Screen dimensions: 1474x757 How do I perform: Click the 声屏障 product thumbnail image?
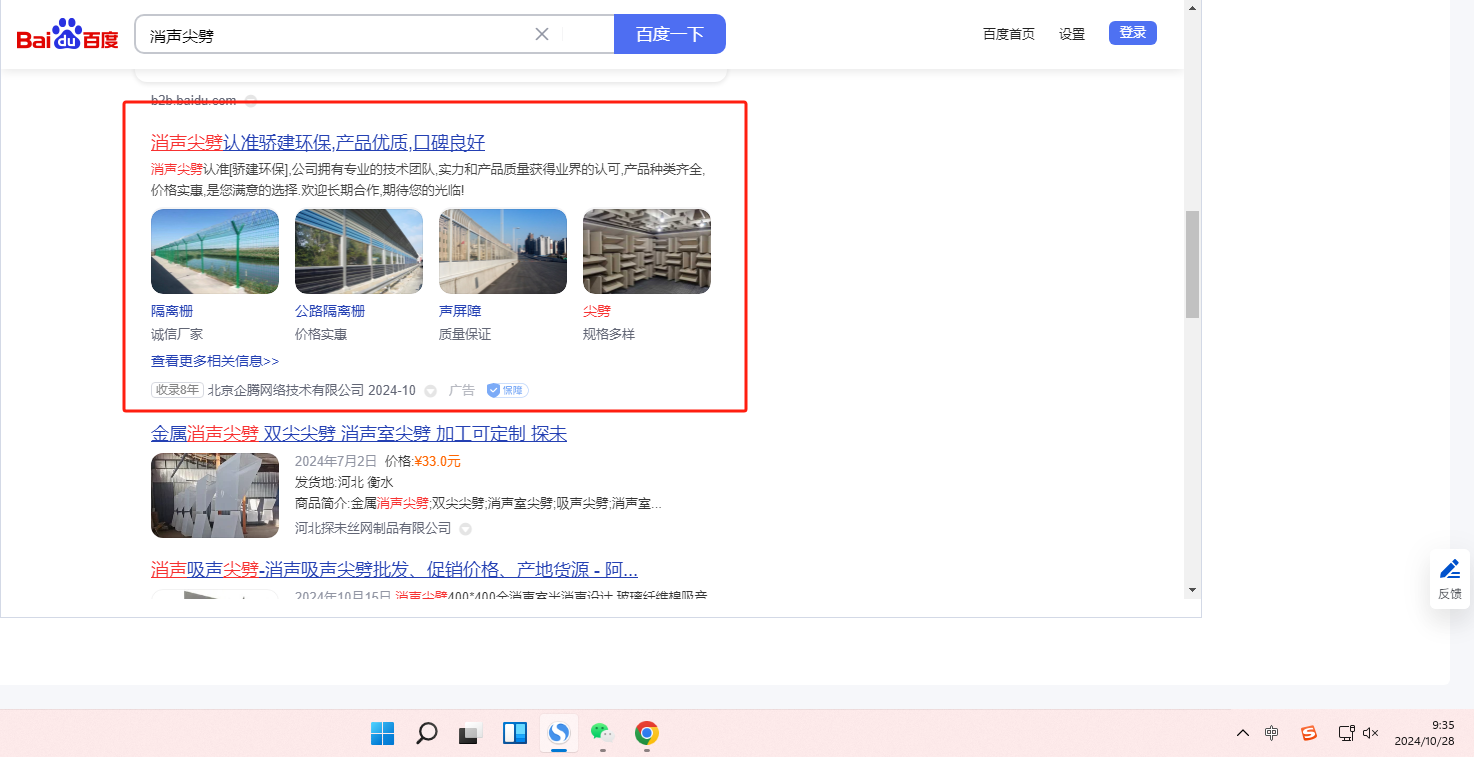pyautogui.click(x=503, y=251)
